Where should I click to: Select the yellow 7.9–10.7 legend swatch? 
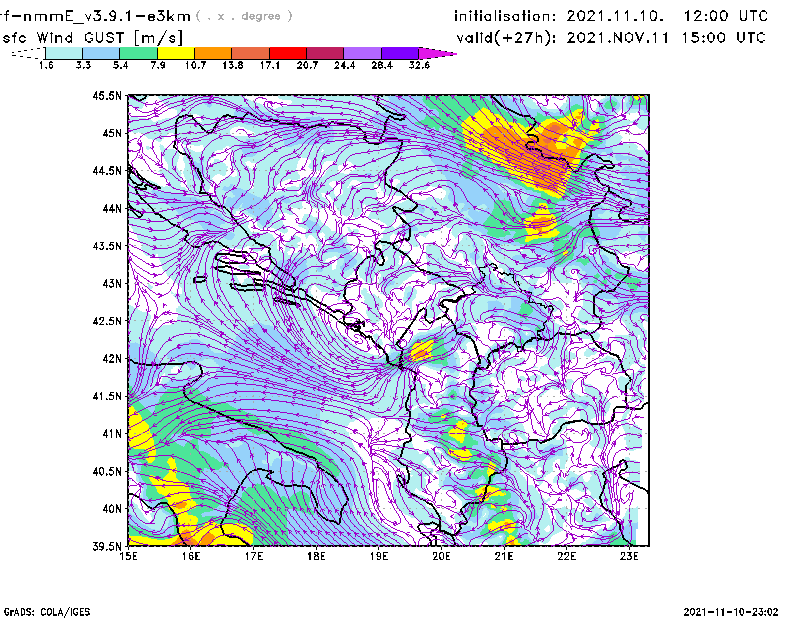pyautogui.click(x=176, y=53)
